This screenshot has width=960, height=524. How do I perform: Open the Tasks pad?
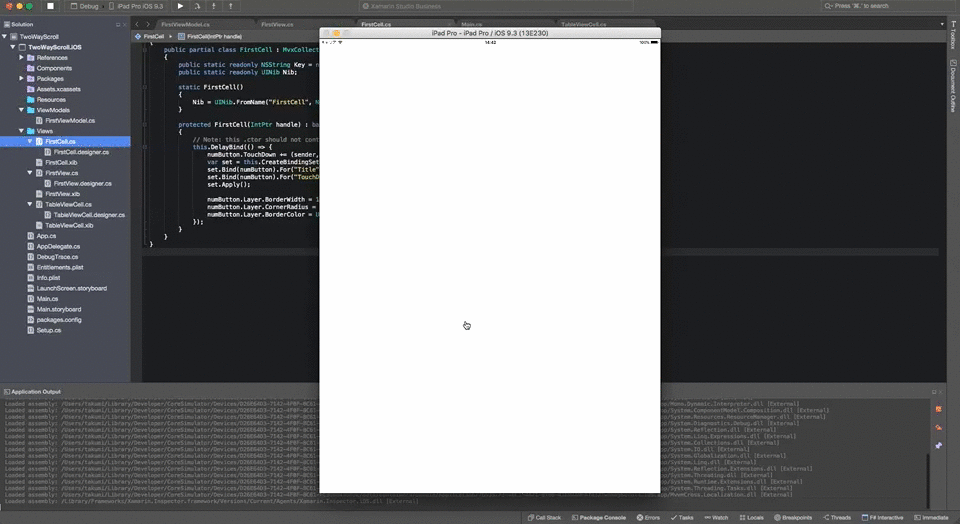[x=682, y=518]
